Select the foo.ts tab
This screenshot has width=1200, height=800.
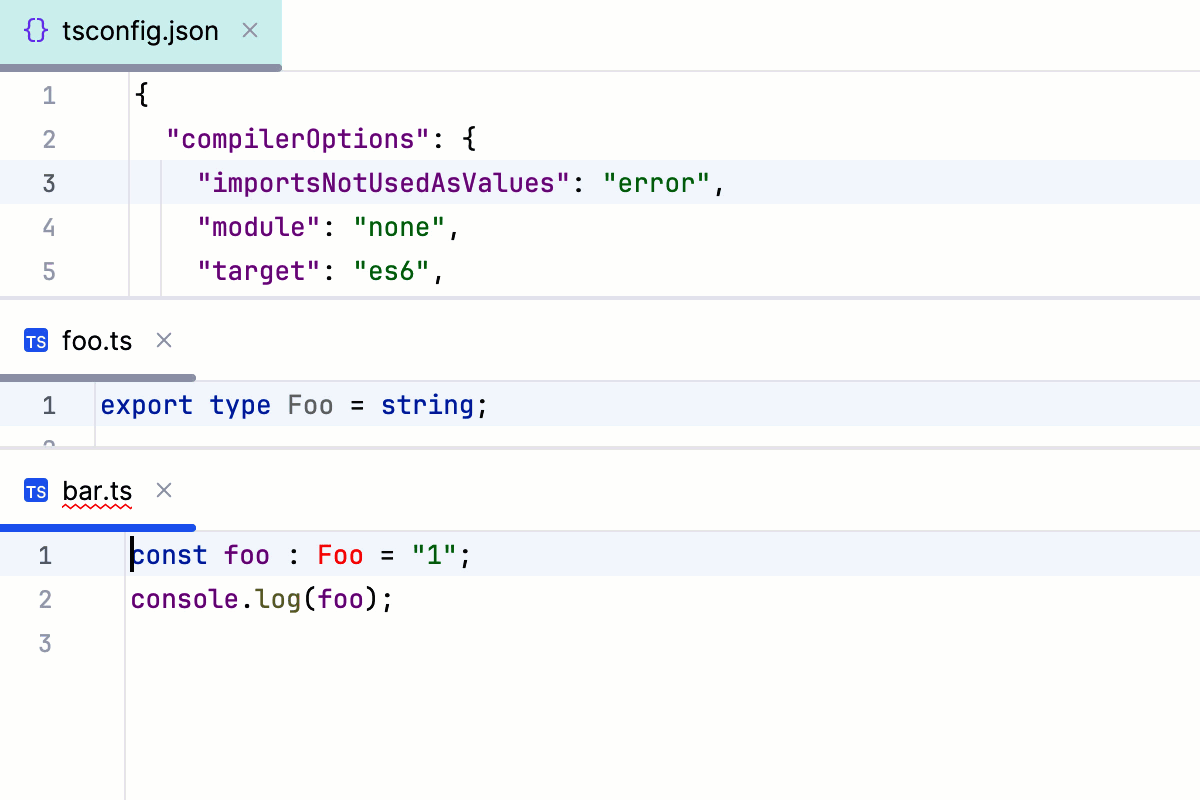point(97,341)
